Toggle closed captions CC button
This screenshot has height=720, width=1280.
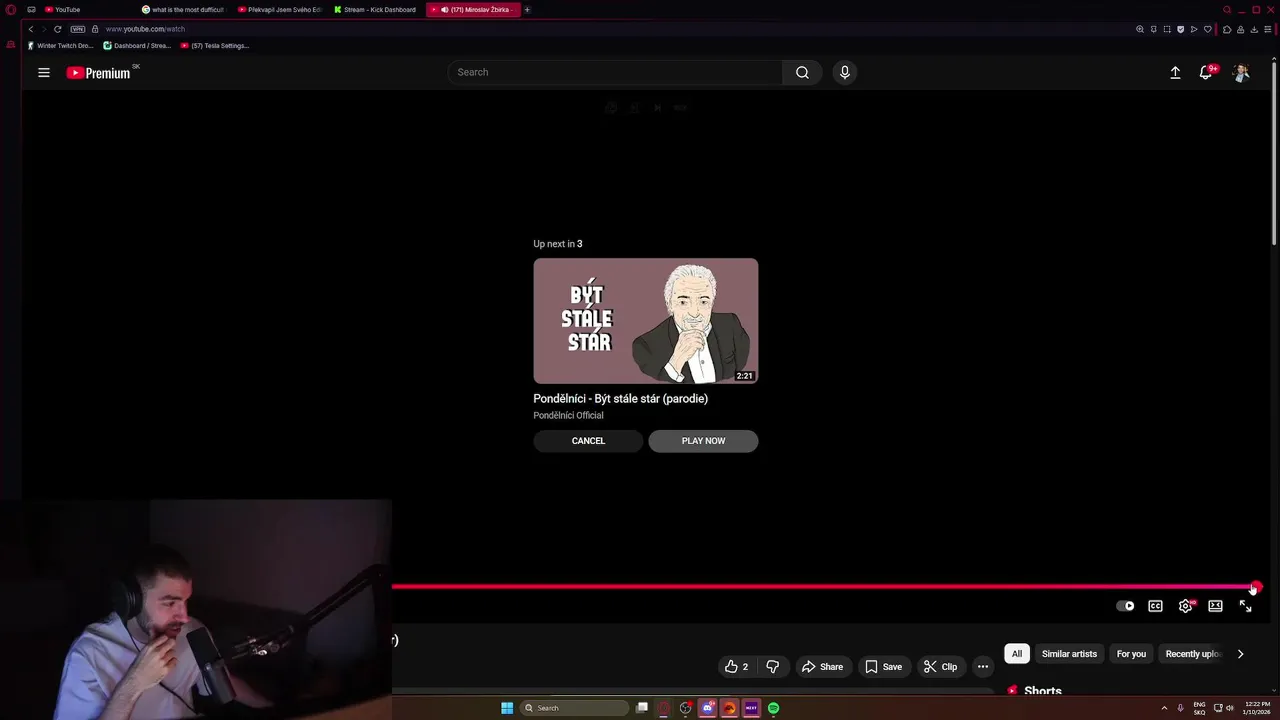coord(1155,606)
